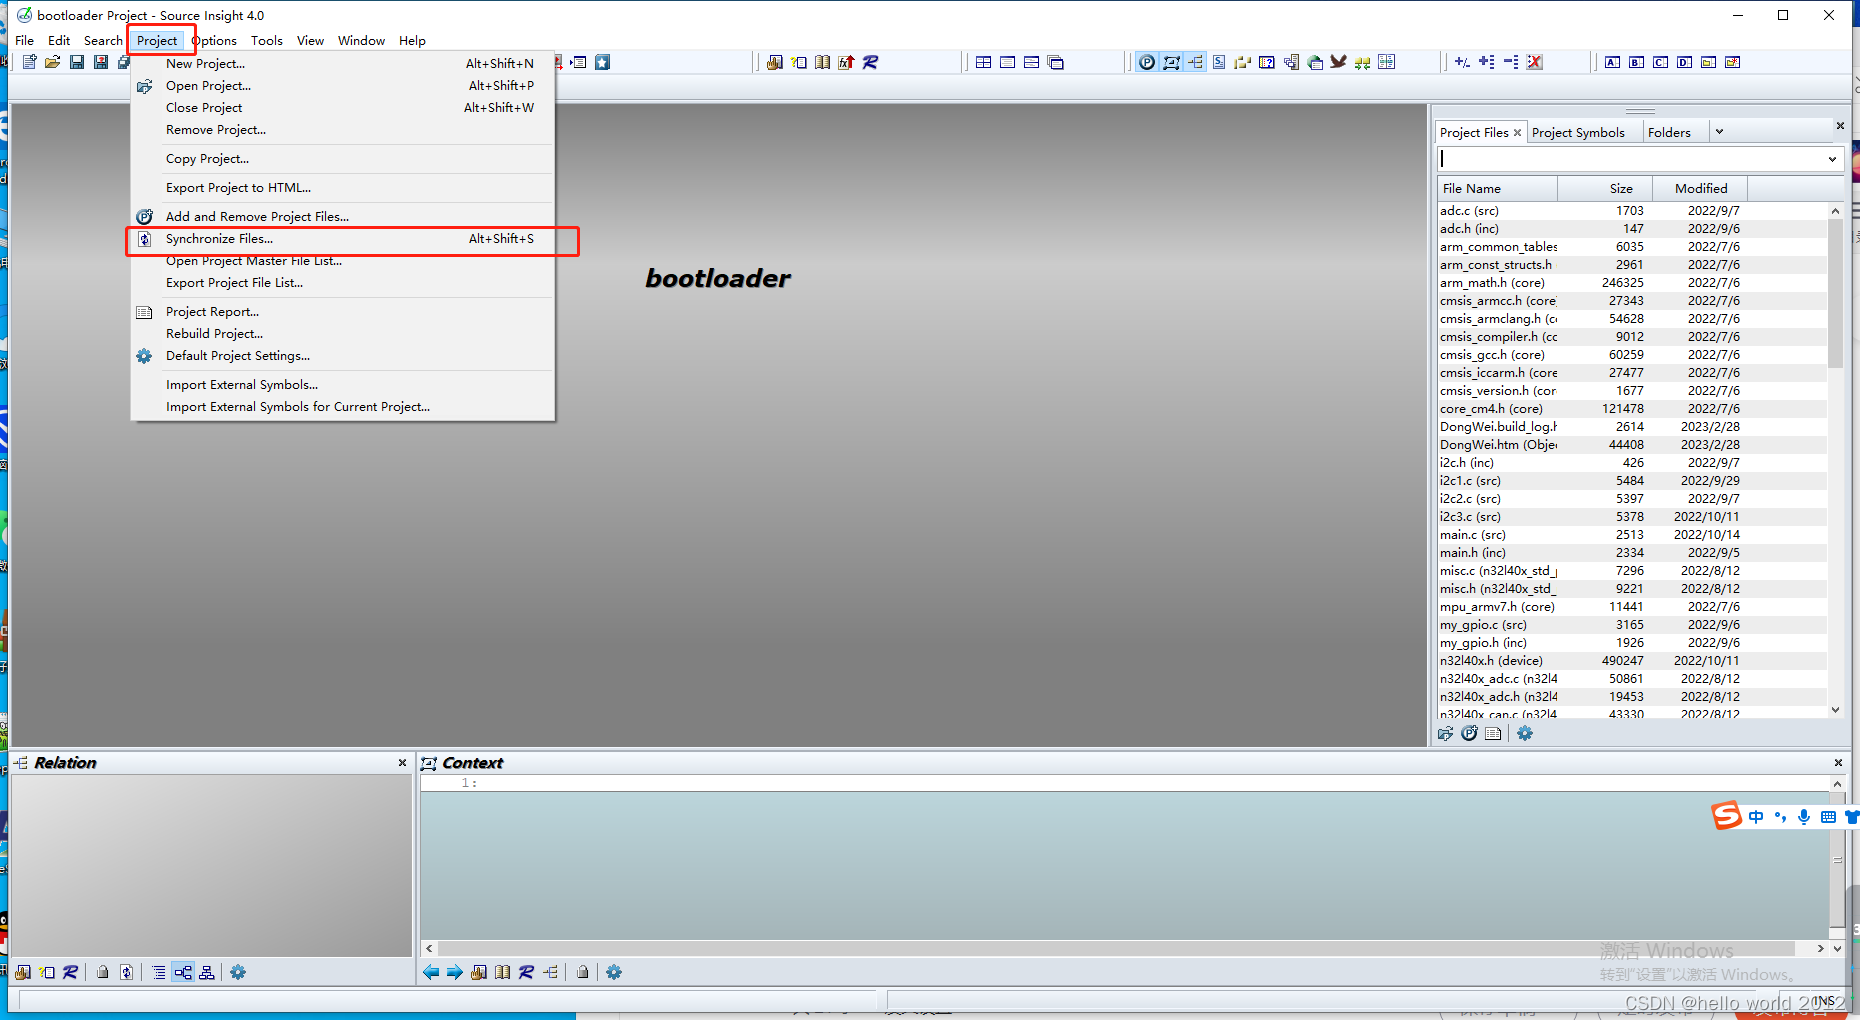Close the Relation panel
Image resolution: width=1860 pixels, height=1020 pixels.
click(402, 763)
